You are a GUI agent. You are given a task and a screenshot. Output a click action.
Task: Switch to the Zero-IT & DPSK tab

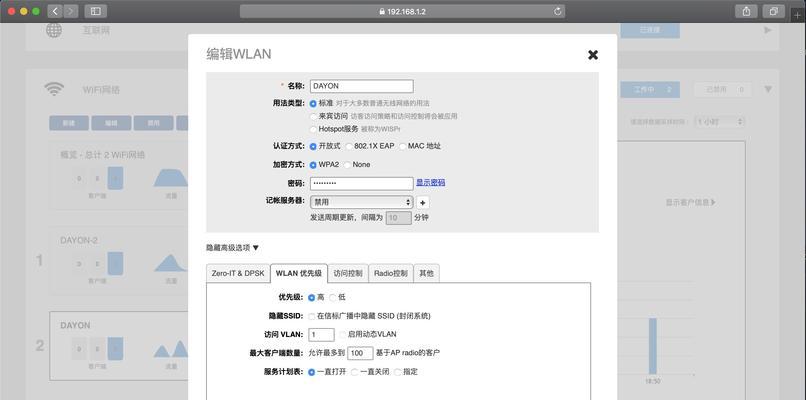point(237,274)
